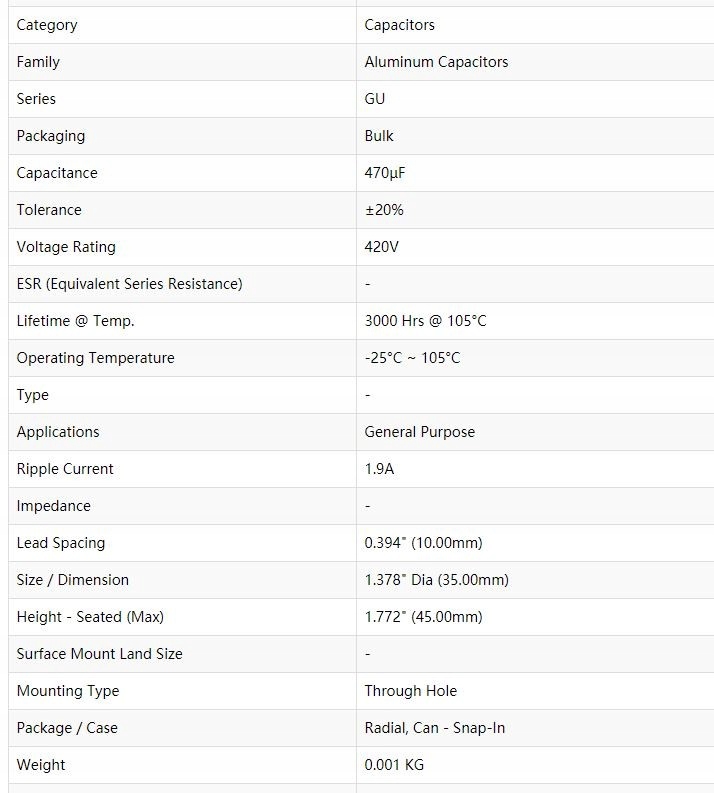
Task: Click the General Purpose applications value
Action: pyautogui.click(x=419, y=432)
